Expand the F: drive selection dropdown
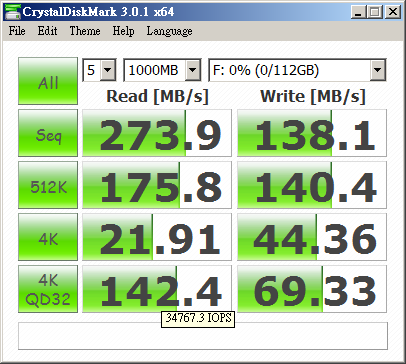406x364 pixels. point(378,70)
